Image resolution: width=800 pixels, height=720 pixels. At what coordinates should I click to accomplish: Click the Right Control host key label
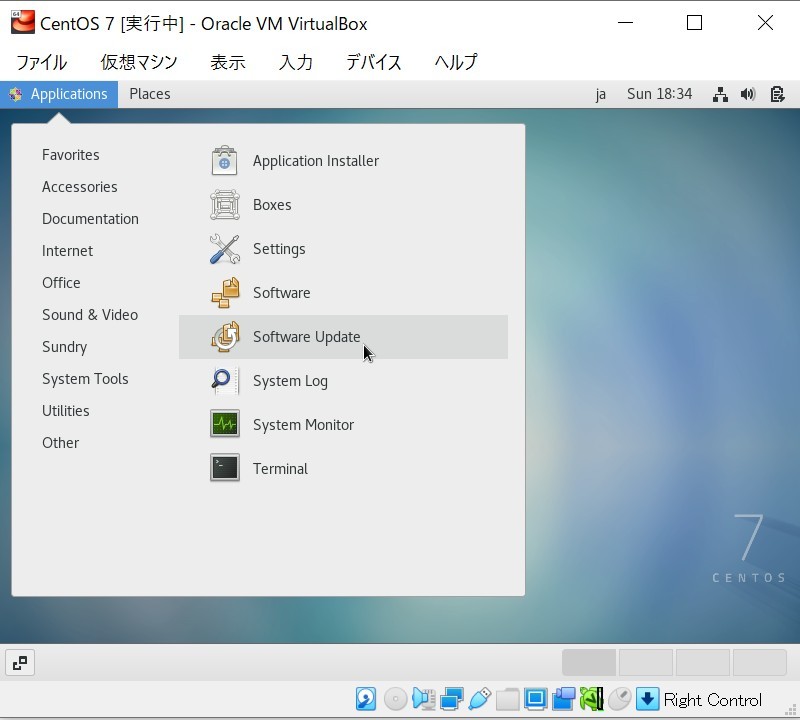(713, 700)
